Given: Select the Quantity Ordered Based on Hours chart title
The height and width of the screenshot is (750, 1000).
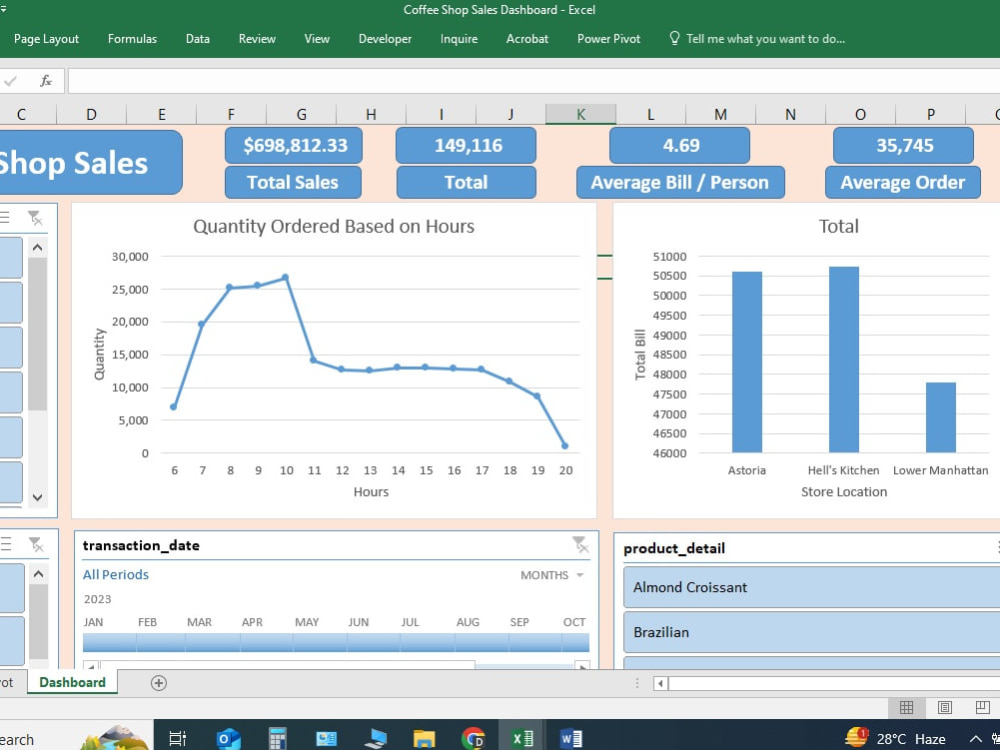Looking at the screenshot, I should (x=334, y=226).
